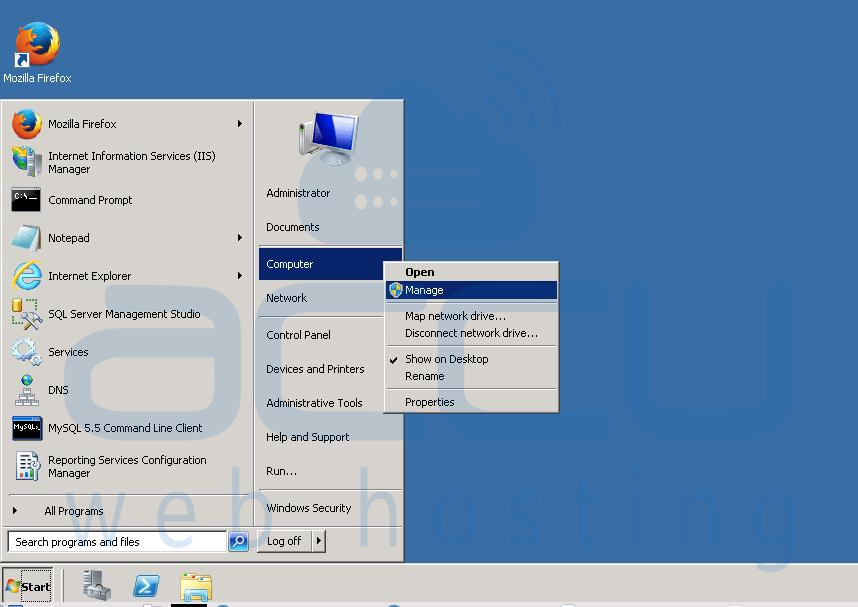Select Rename in the context menu
The image size is (858, 607).
471,376
